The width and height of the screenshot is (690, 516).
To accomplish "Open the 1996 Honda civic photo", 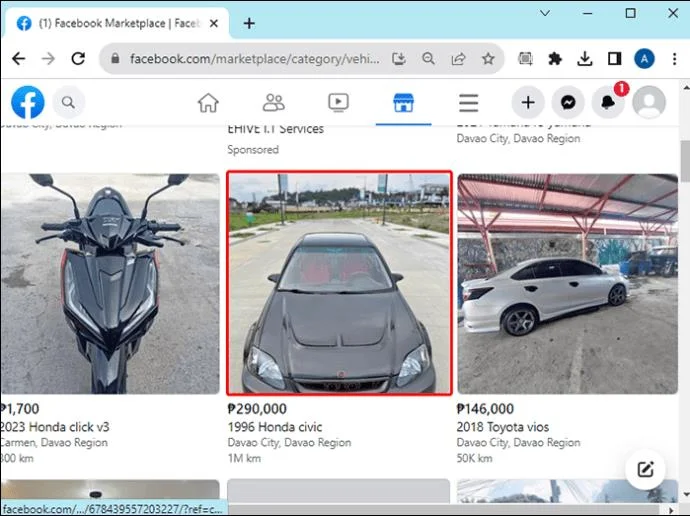I will click(x=339, y=283).
